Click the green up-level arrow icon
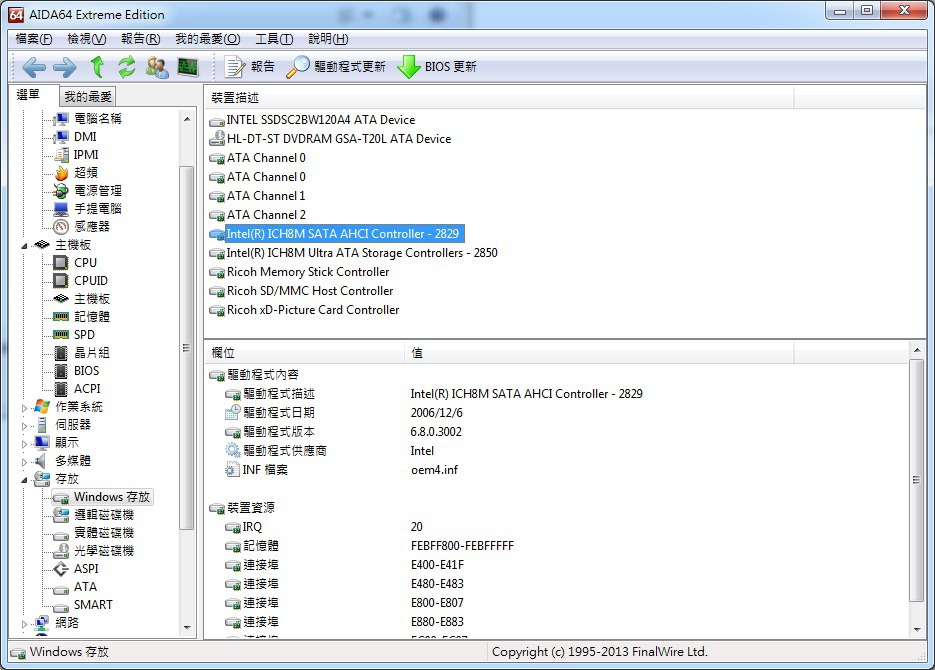Screen dimensions: 935x670 97,67
